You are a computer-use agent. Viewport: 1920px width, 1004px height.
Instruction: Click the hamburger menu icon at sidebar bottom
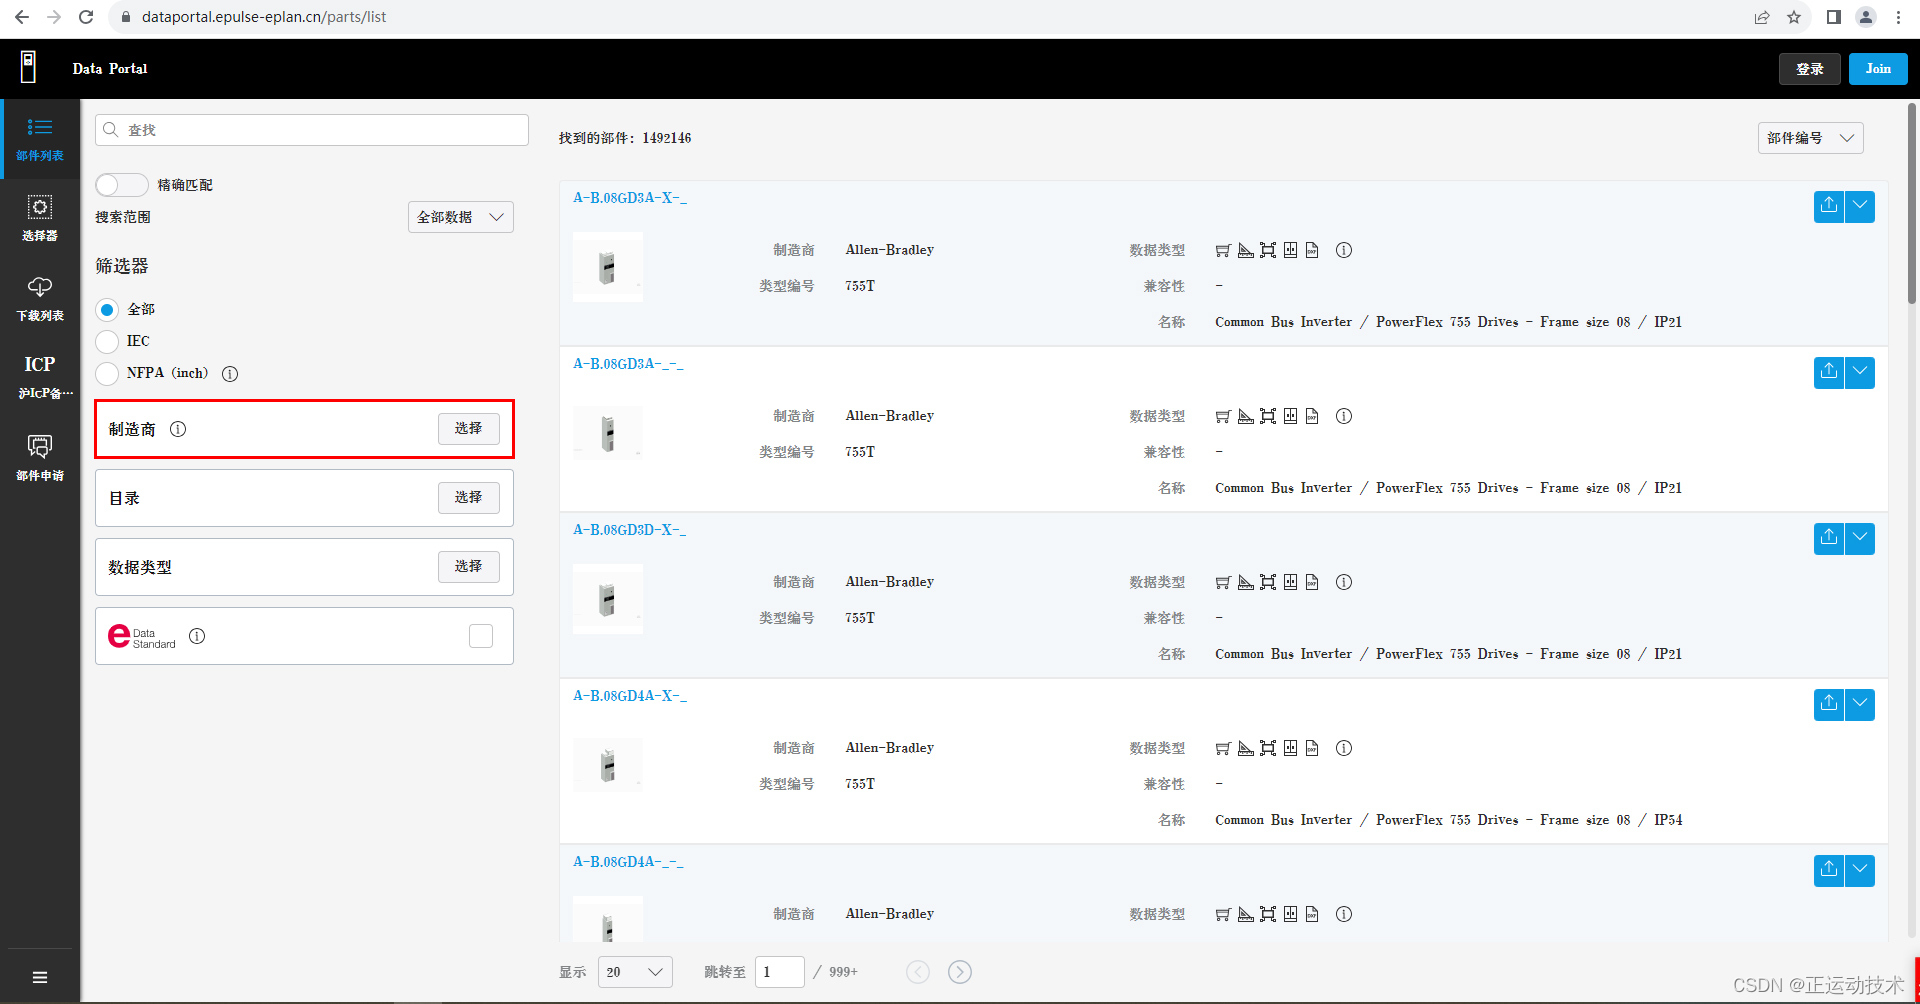coord(40,977)
